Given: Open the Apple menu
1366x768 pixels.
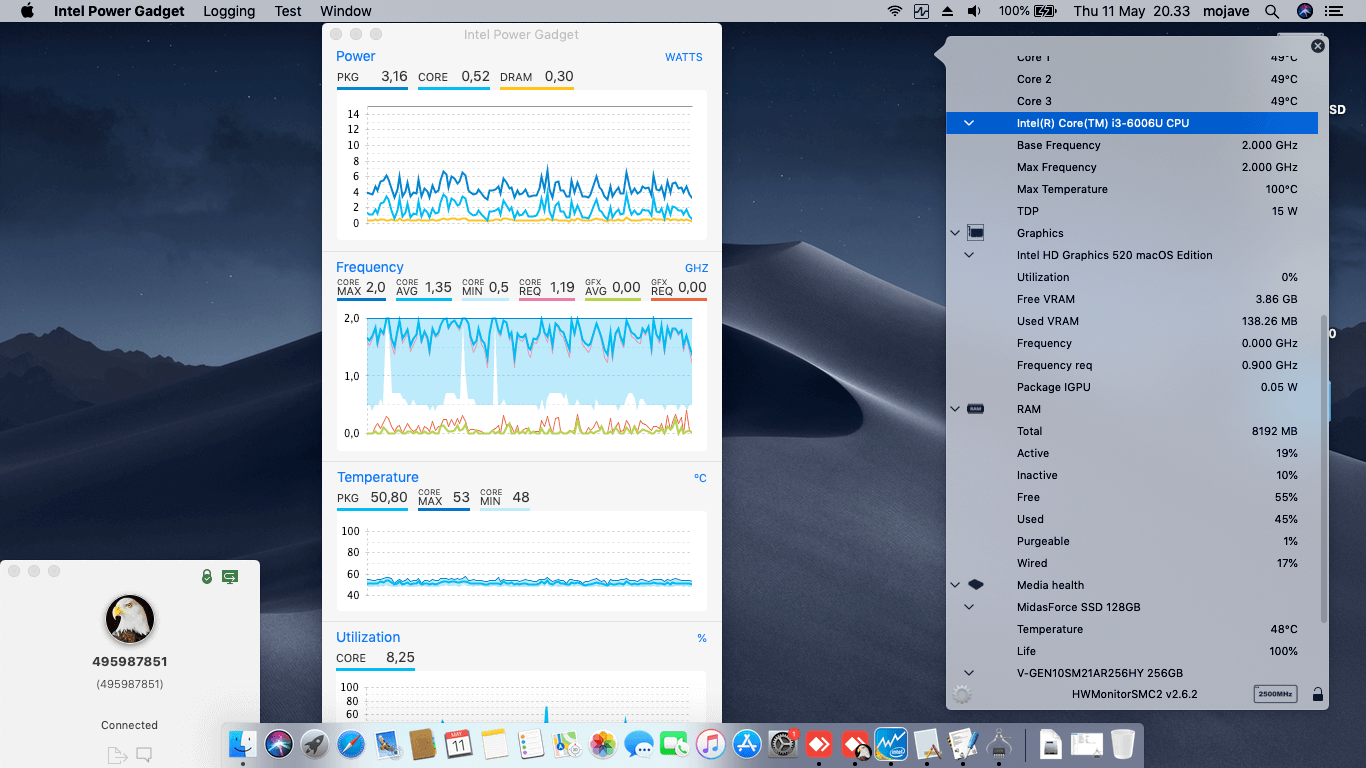Looking at the screenshot, I should coord(27,11).
